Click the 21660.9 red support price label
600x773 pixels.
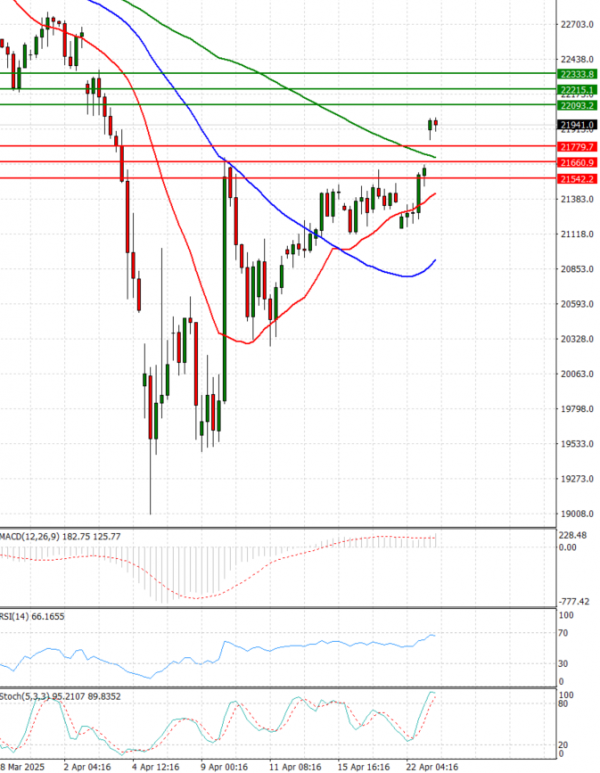pyautogui.click(x=577, y=163)
